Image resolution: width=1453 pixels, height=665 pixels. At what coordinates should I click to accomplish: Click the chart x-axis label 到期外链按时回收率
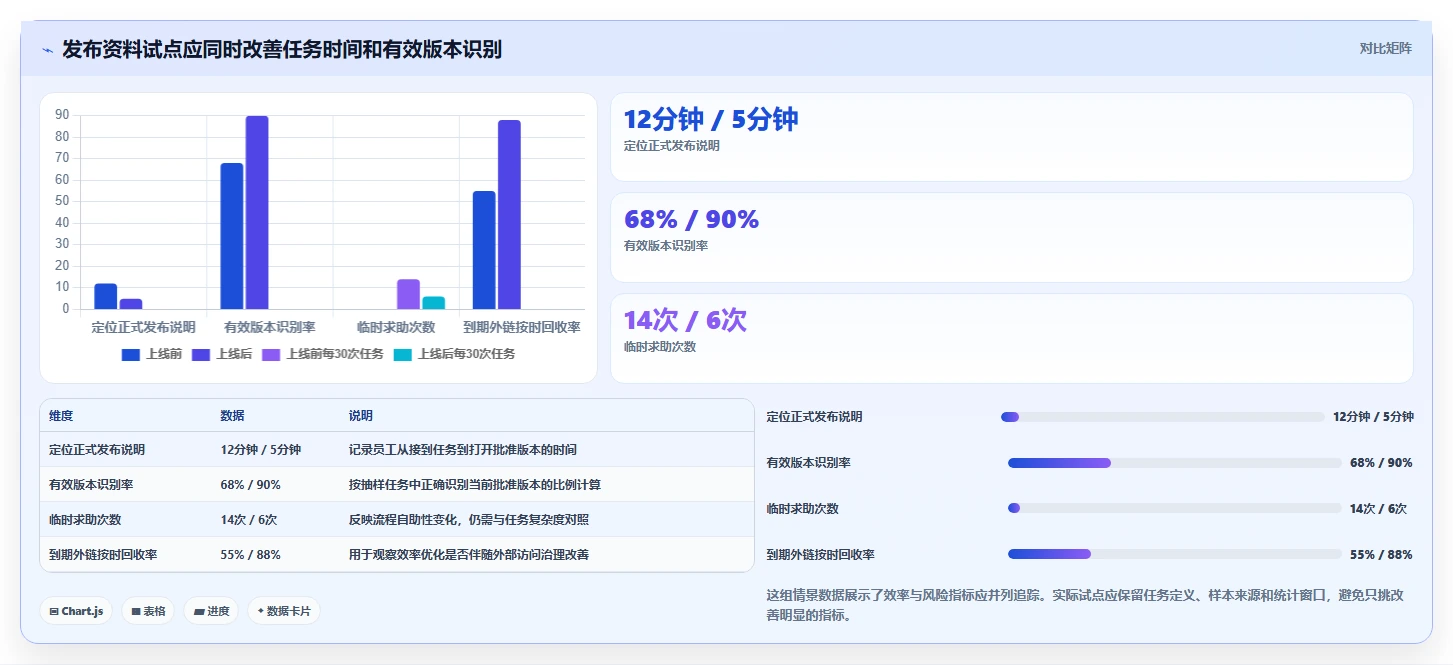click(522, 327)
